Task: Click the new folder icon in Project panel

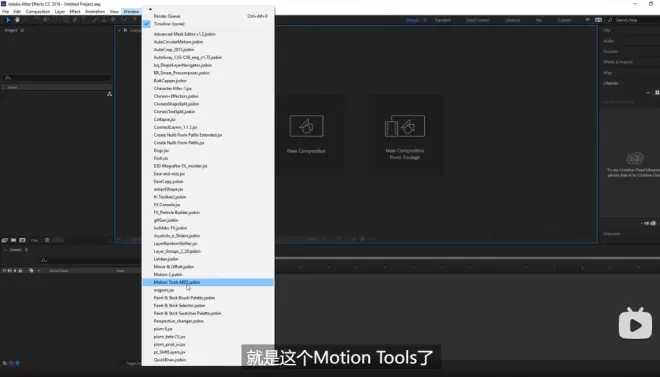Action: click(13, 240)
